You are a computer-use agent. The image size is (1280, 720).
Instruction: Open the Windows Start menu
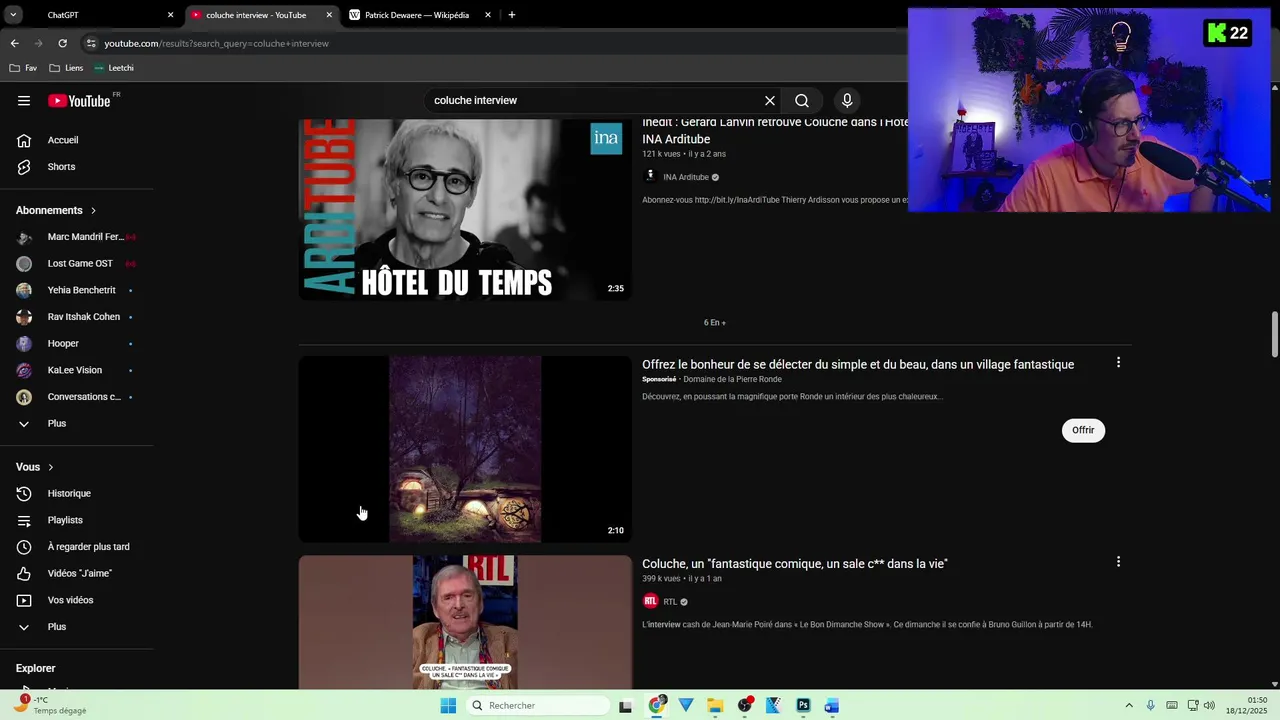(448, 706)
